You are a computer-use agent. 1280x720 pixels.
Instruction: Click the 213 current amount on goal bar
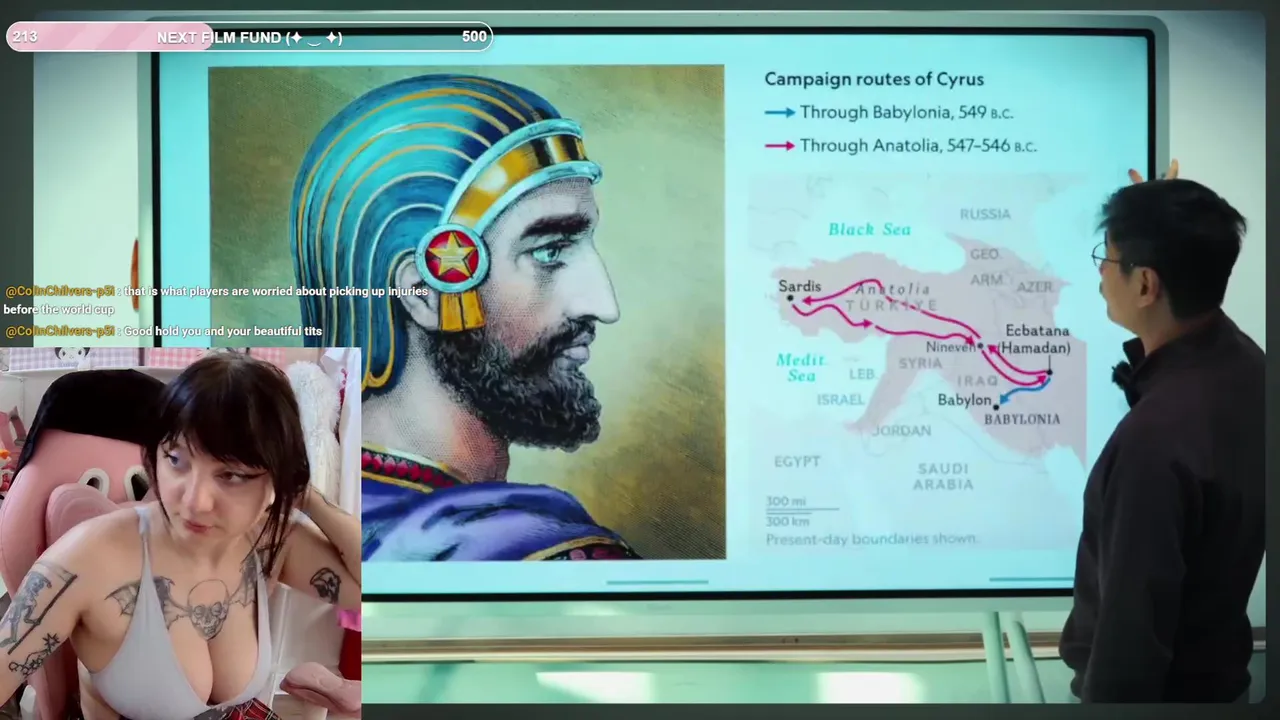(x=25, y=37)
